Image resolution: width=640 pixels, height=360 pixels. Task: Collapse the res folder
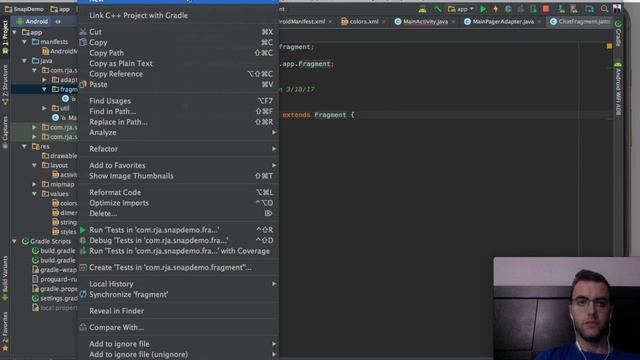[x=24, y=146]
